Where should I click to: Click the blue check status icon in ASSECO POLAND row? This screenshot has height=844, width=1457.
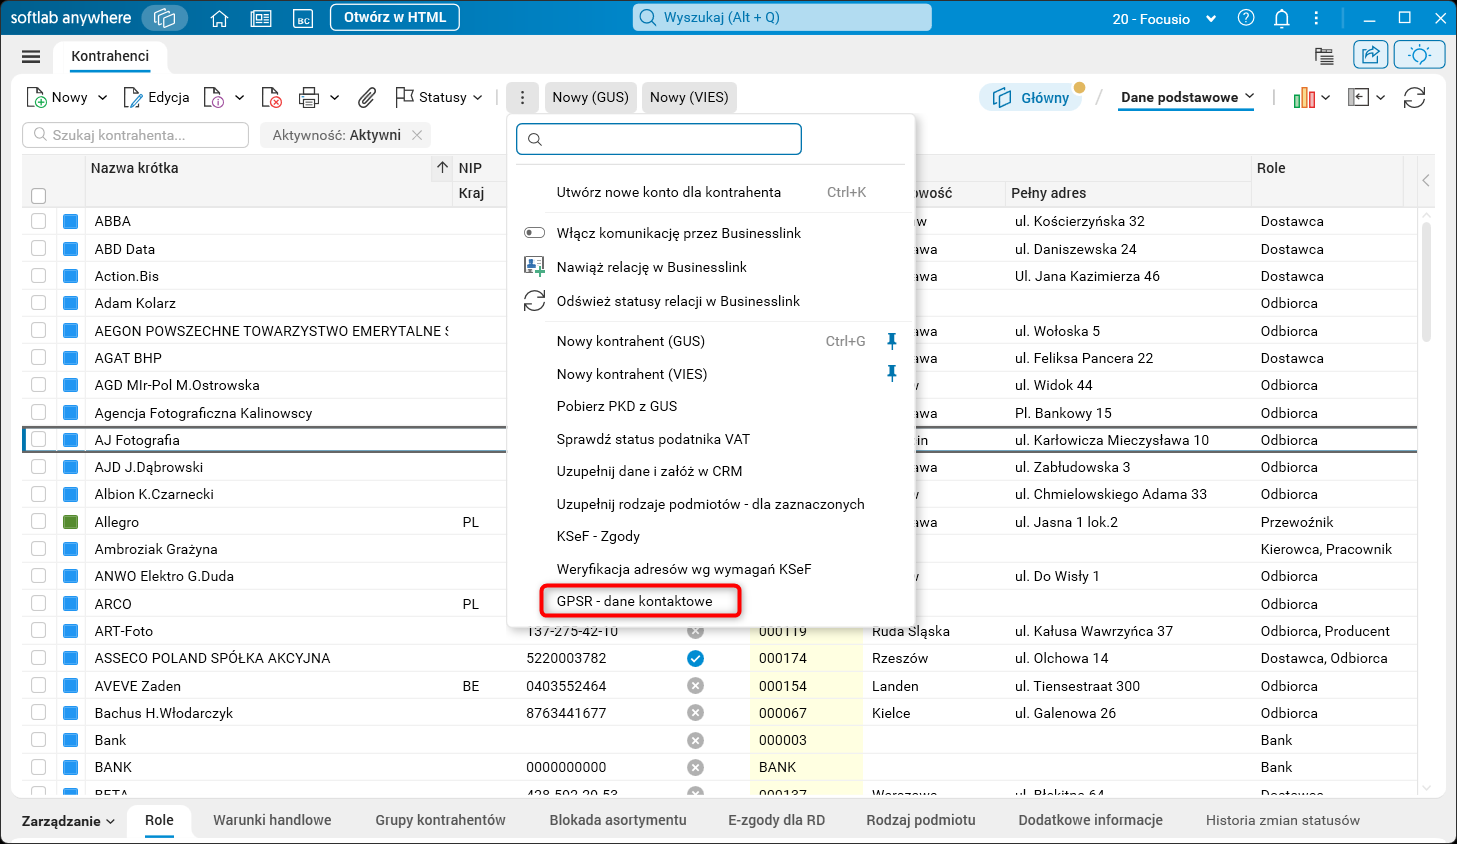696,658
